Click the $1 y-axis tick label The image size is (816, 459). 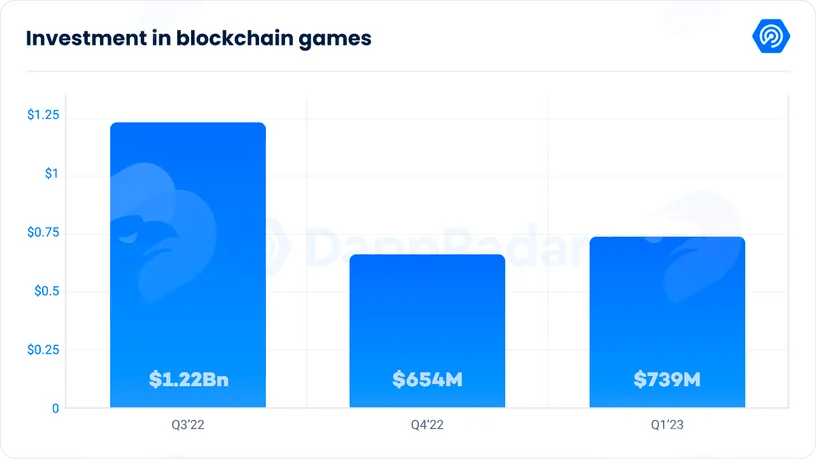52,173
